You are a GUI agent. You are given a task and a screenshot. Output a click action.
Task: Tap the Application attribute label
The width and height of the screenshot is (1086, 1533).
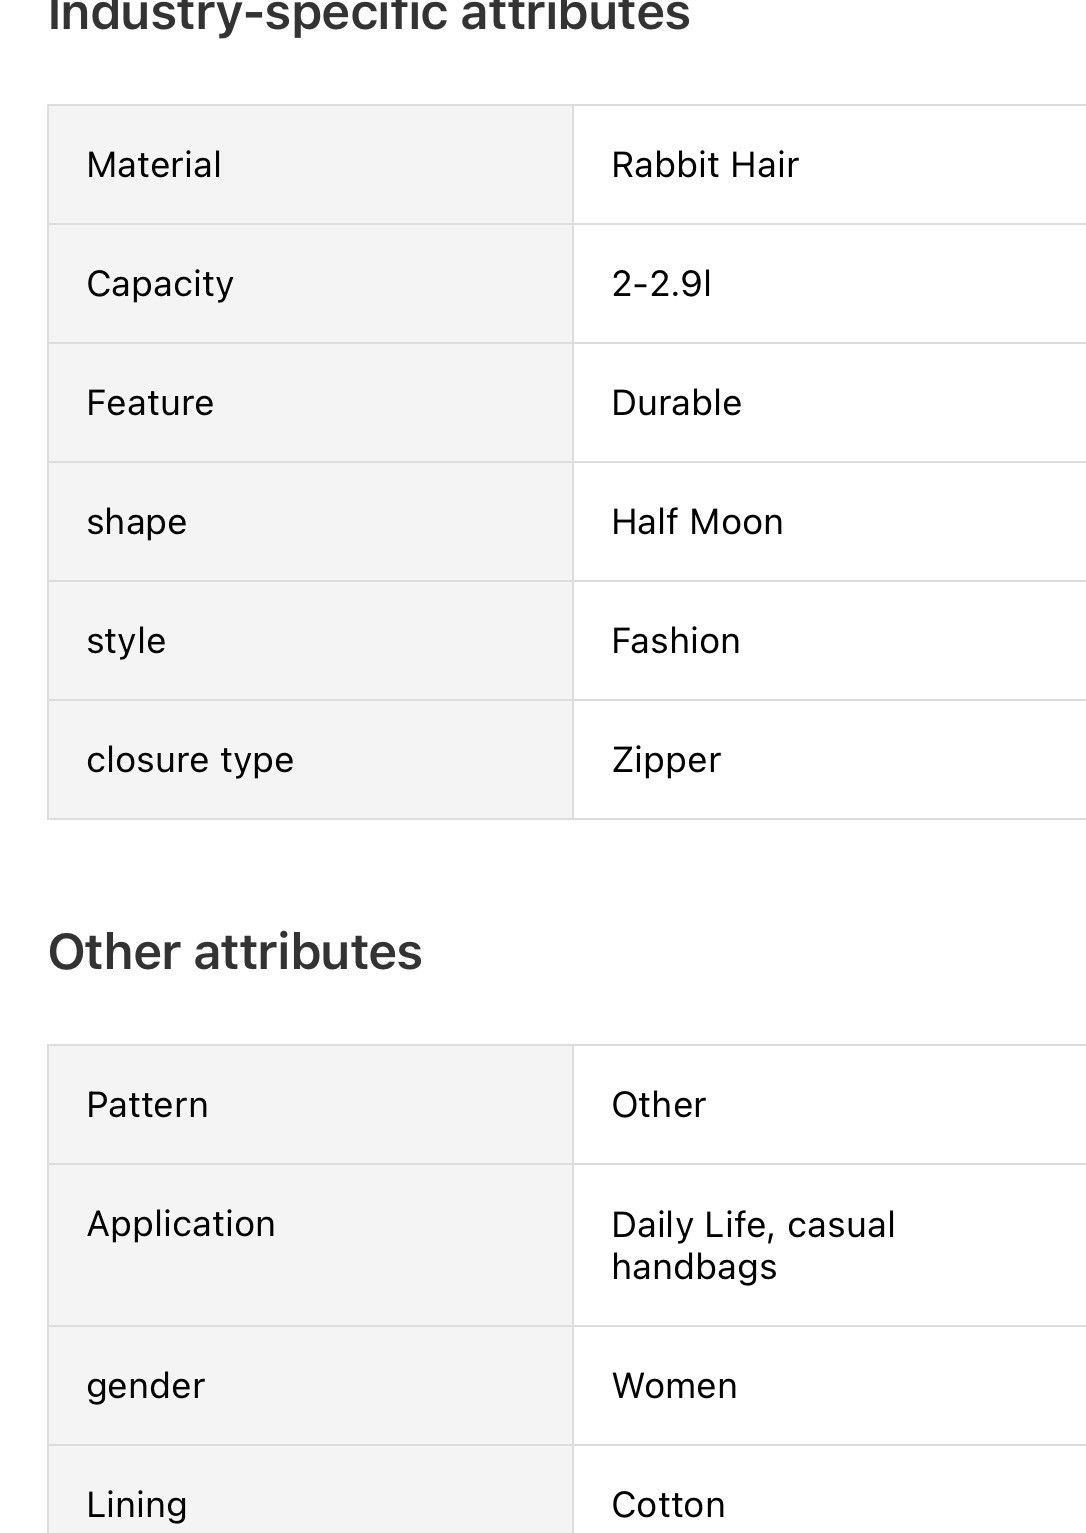(x=181, y=1224)
